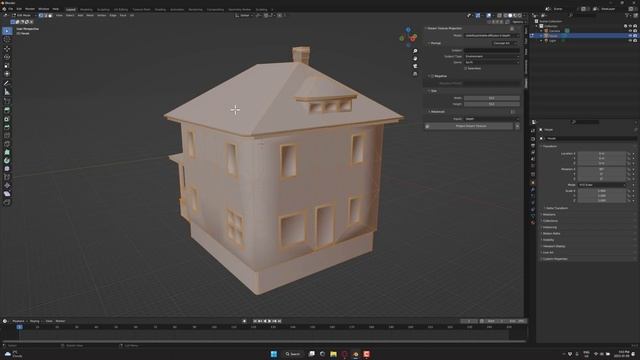Screen dimensions: 640x360
Task: Hide the House object in outliner
Action: (630, 36)
